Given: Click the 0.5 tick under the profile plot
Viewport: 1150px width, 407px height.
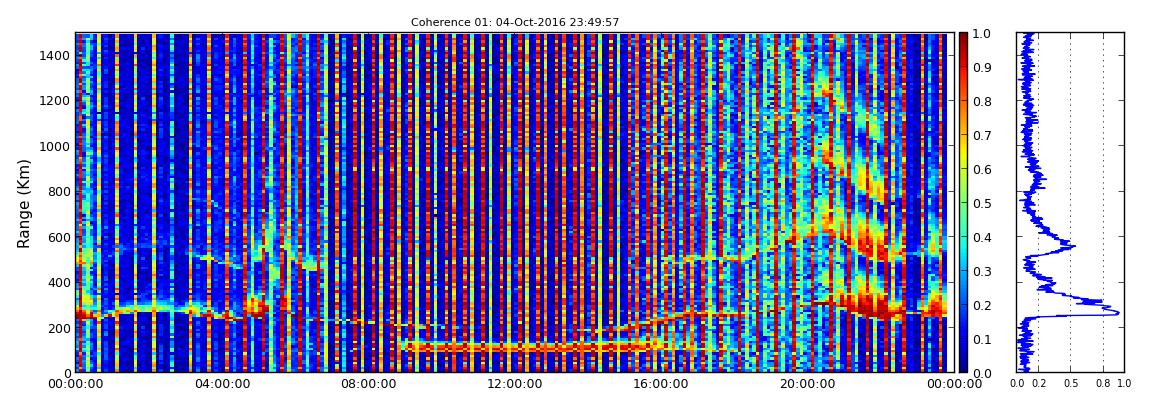Looking at the screenshot, I should click(x=1070, y=384).
